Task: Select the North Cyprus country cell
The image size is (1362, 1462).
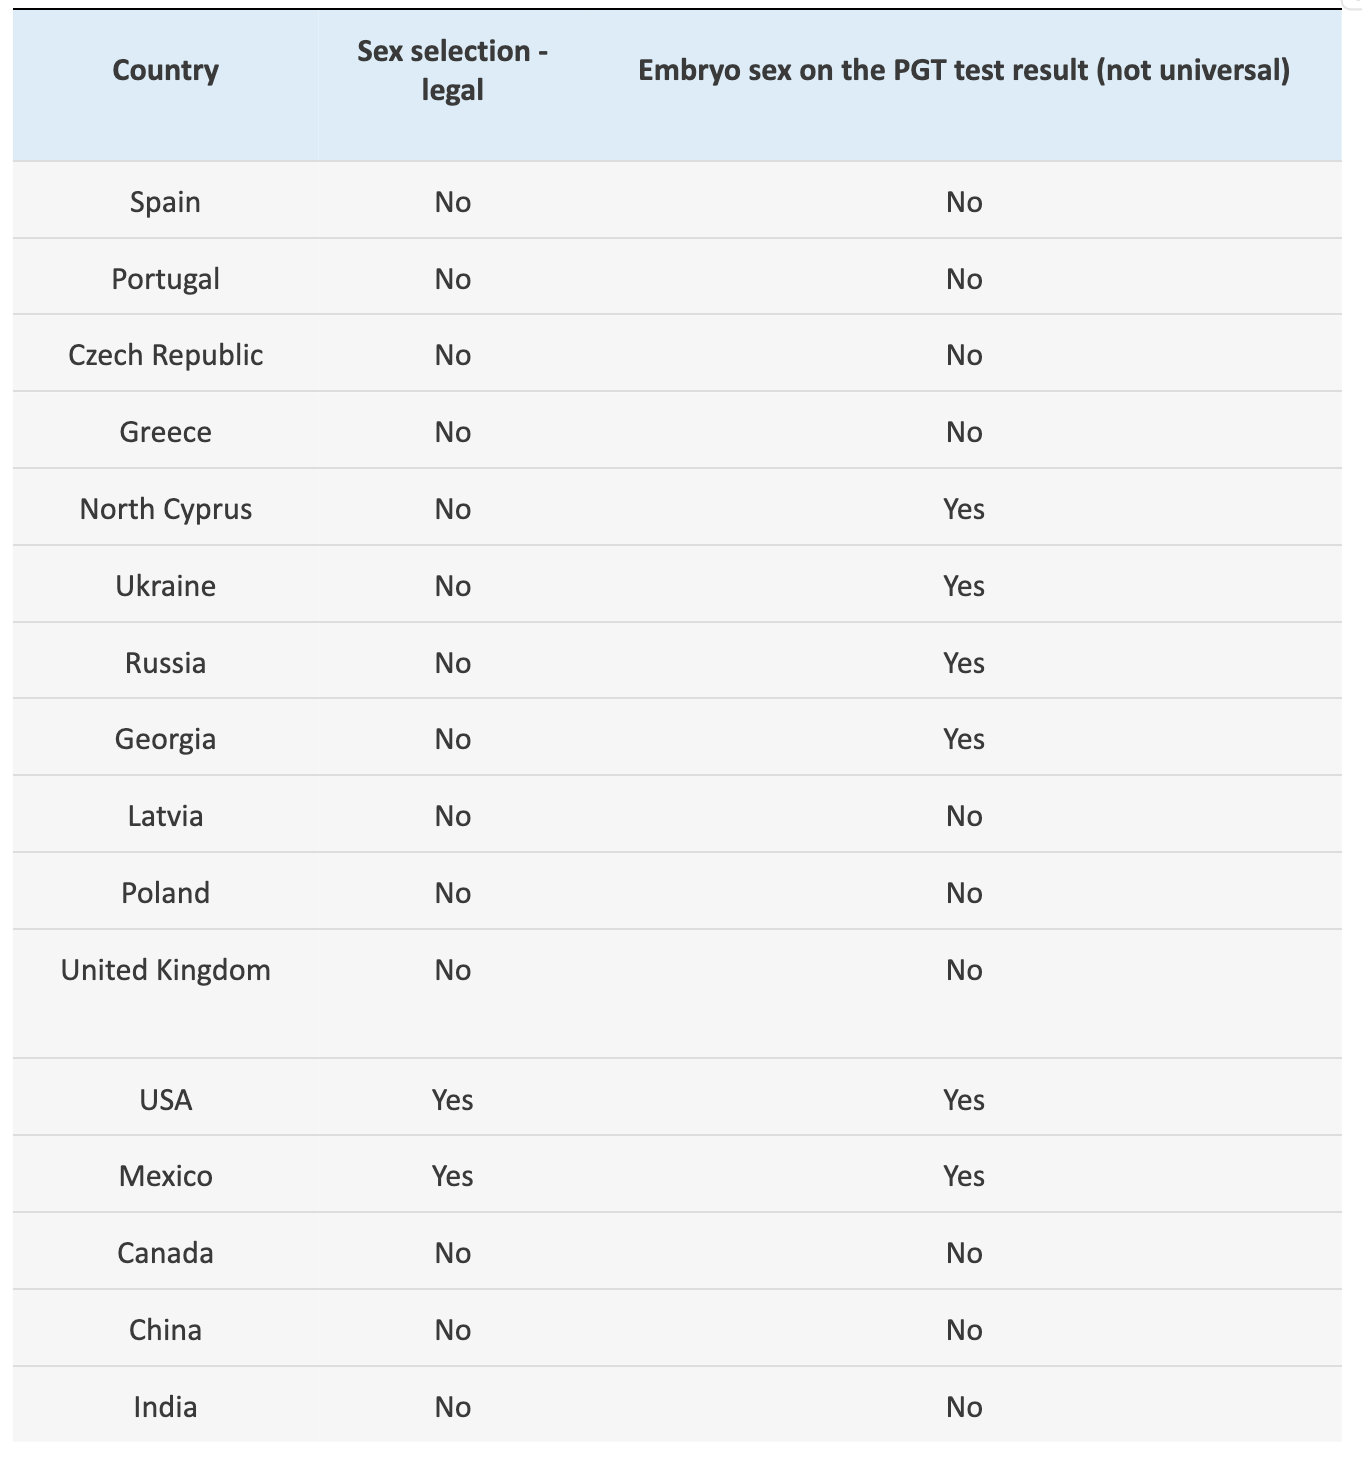Action: point(165,509)
